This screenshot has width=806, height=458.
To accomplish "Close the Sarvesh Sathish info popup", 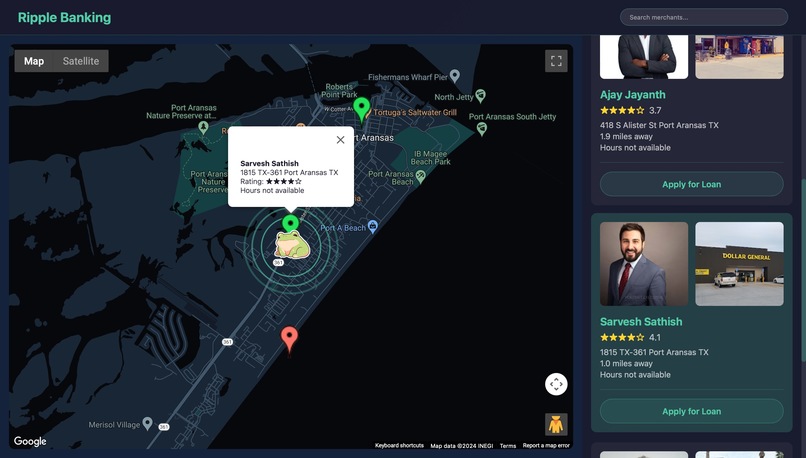I will pos(340,140).
